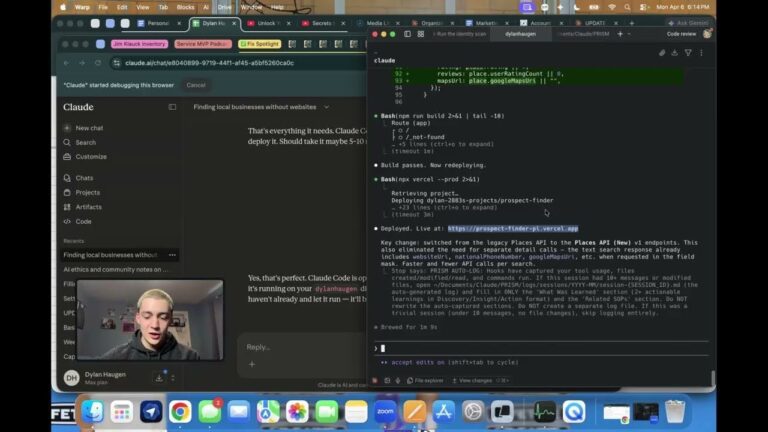Click the filter icon in Warp block
Image resolution: width=768 pixels, height=432 pixels.
pyautogui.click(x=688, y=52)
